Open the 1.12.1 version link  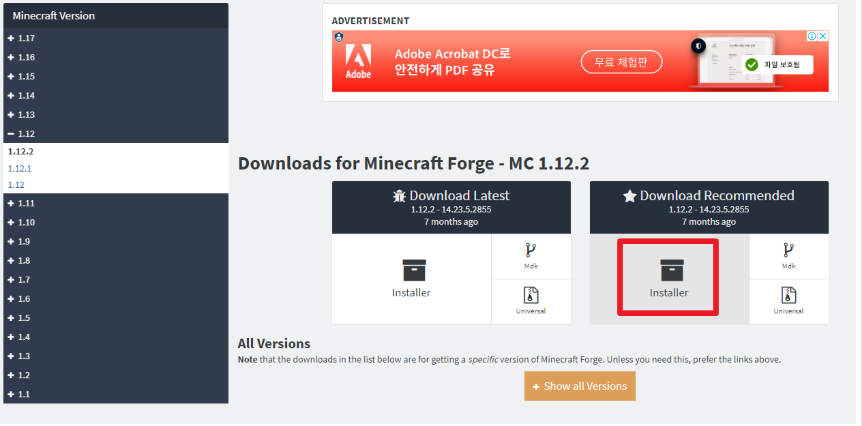click(x=20, y=169)
